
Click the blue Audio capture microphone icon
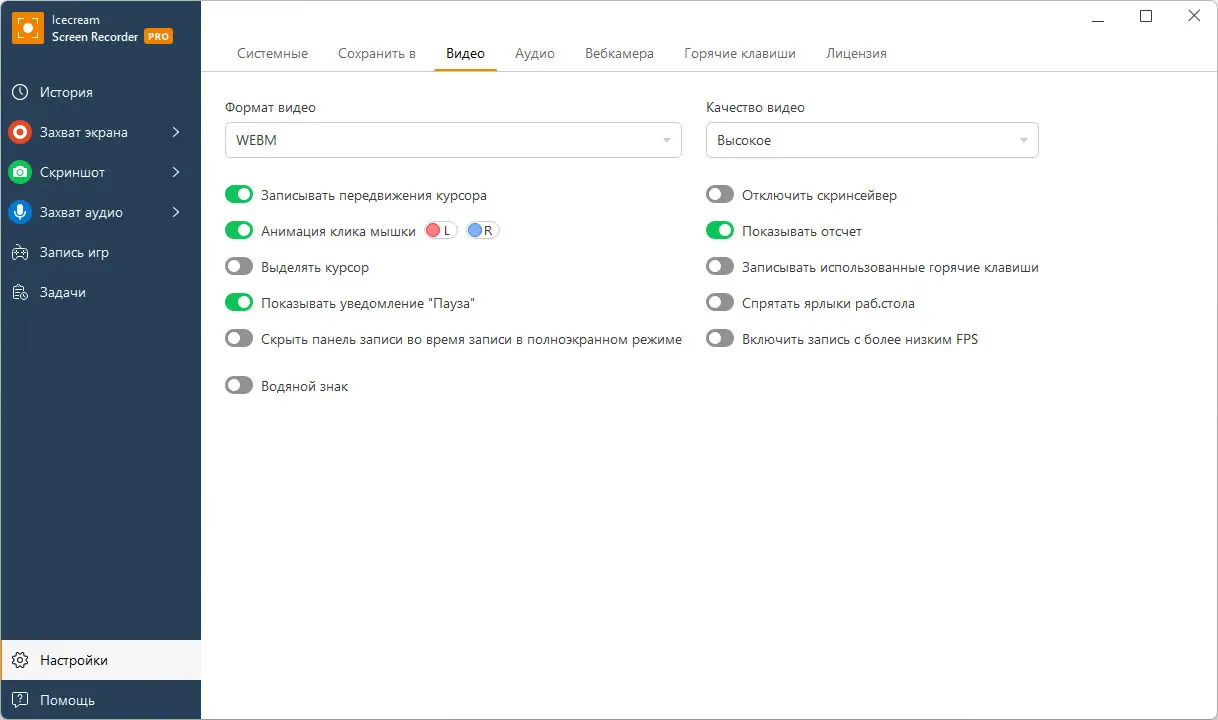click(x=20, y=212)
